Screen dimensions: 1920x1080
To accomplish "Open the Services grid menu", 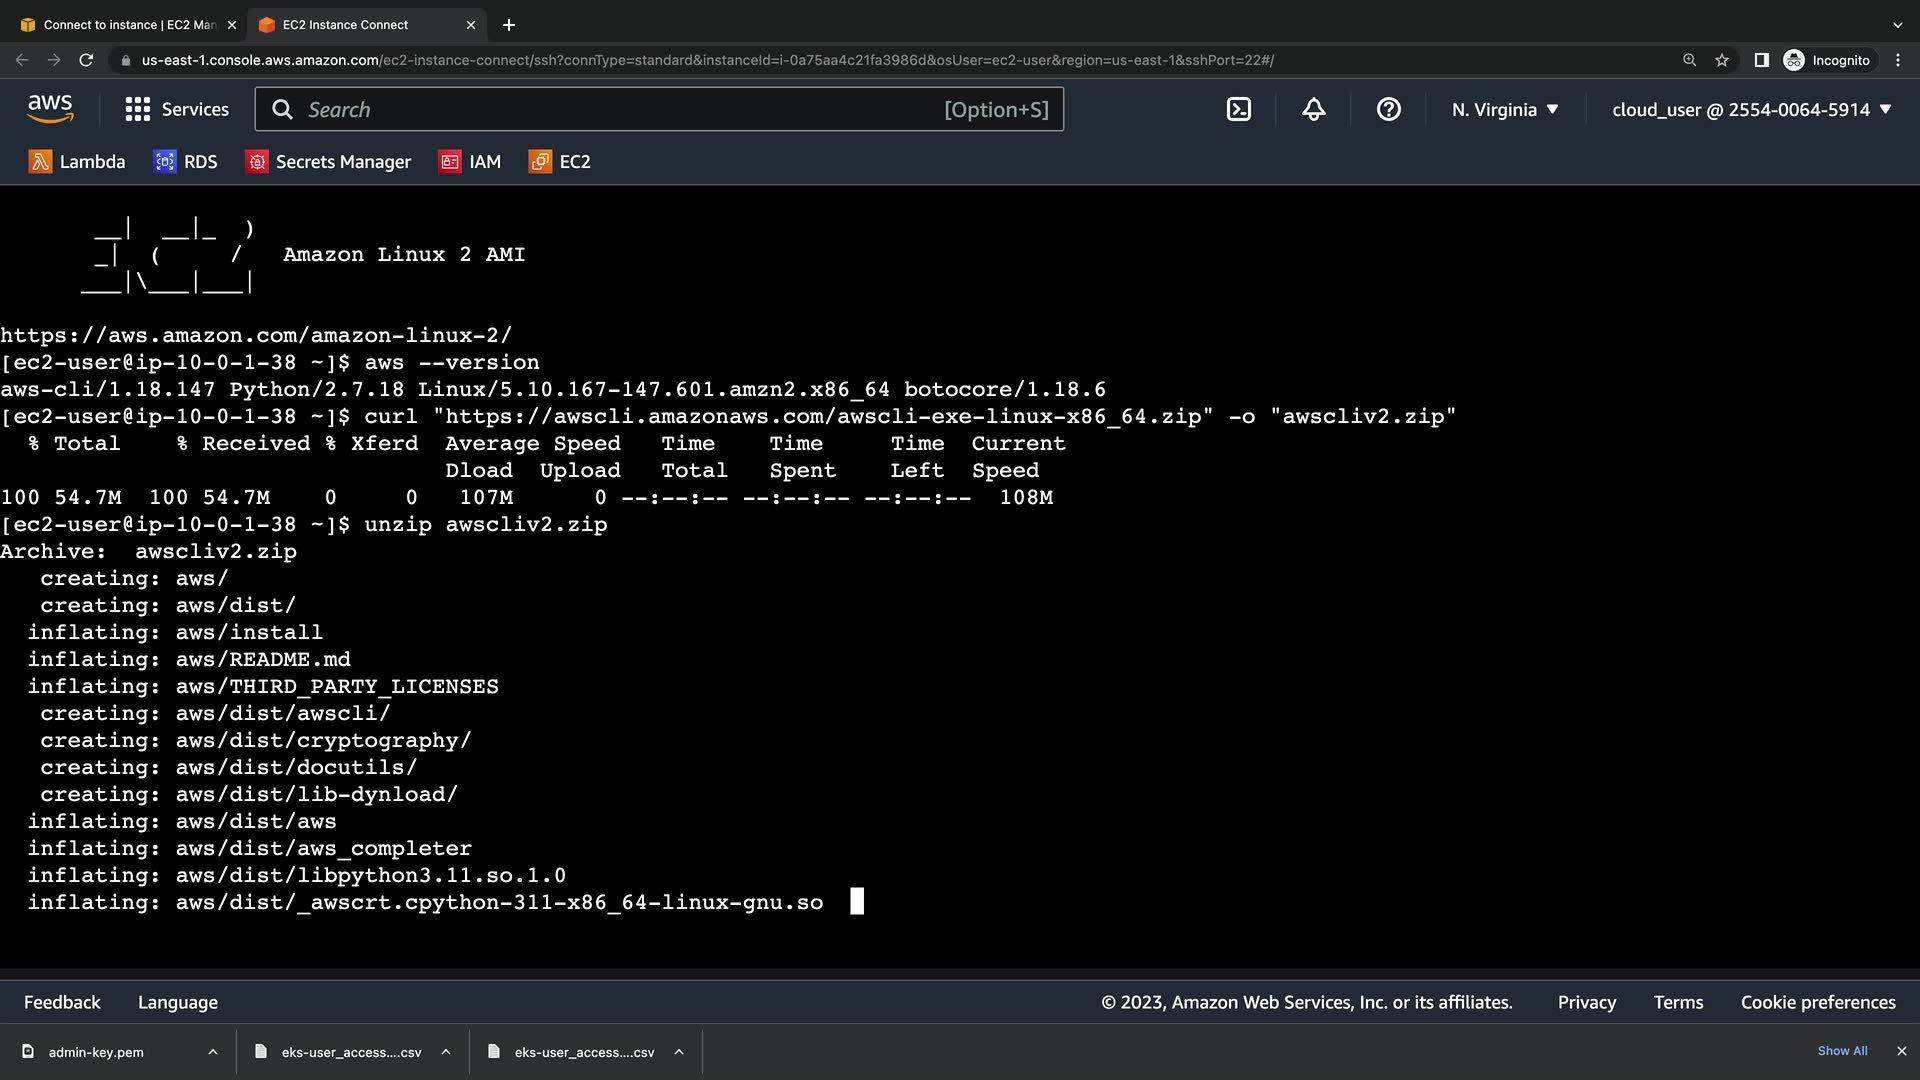I will [x=177, y=110].
